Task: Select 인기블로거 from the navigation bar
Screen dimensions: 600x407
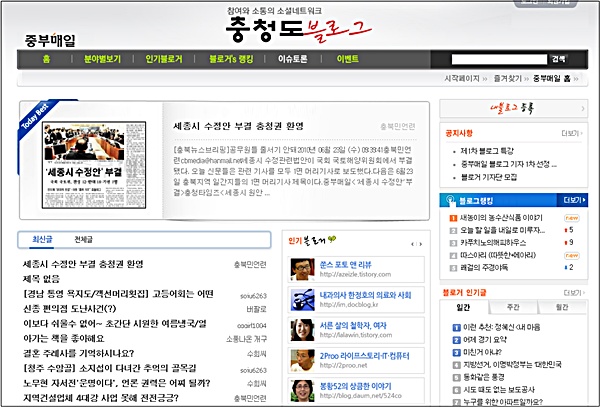Action: 164,59
